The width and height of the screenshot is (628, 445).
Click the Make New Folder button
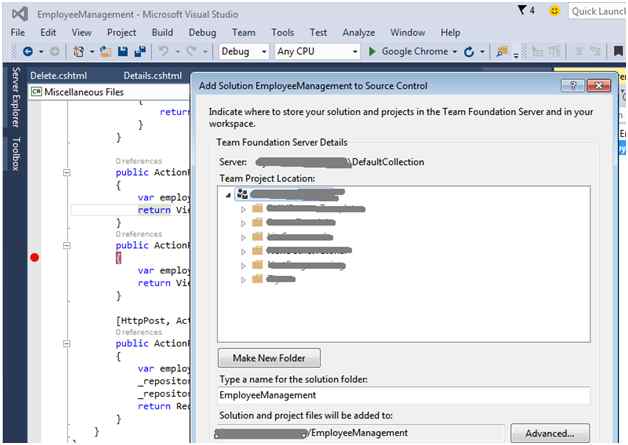coord(269,358)
